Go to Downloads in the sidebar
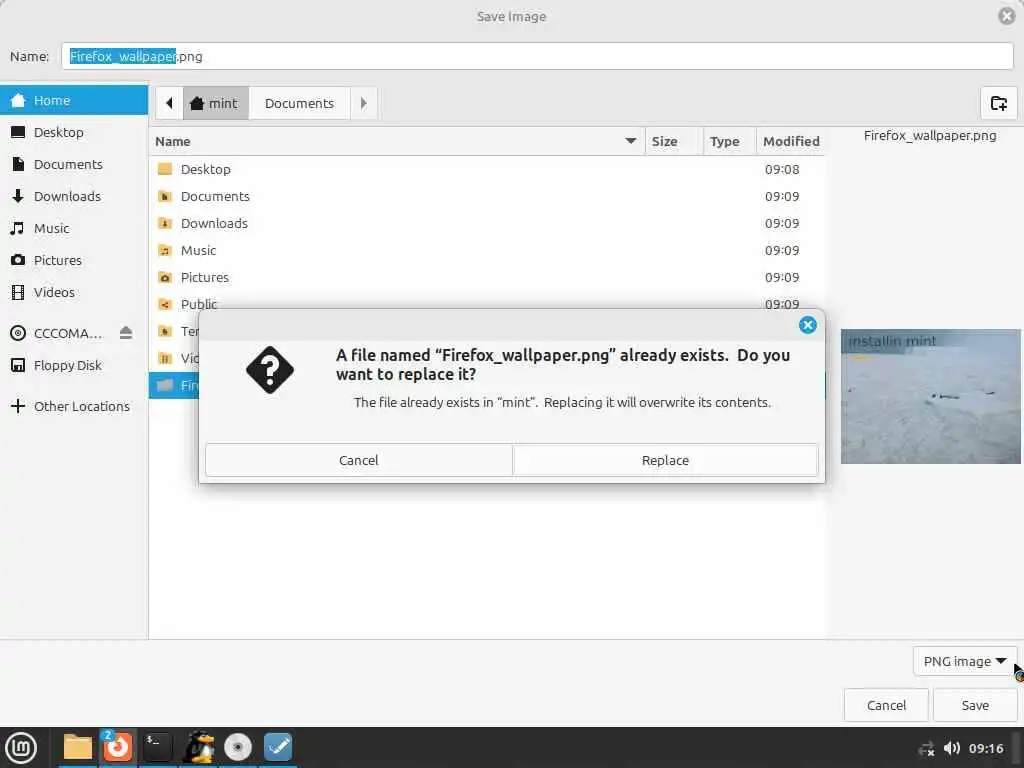Screen dimensions: 1024x768 (74, 197)
